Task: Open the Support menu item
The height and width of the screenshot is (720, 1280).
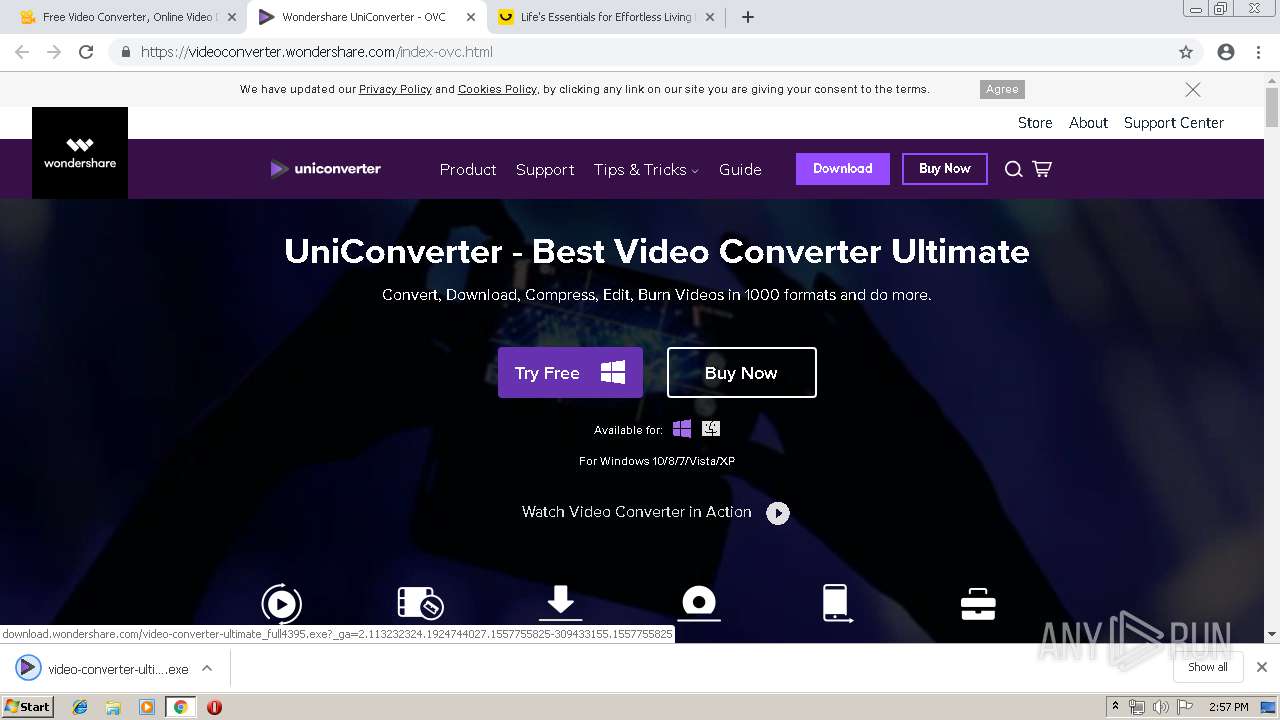Action: [x=545, y=170]
